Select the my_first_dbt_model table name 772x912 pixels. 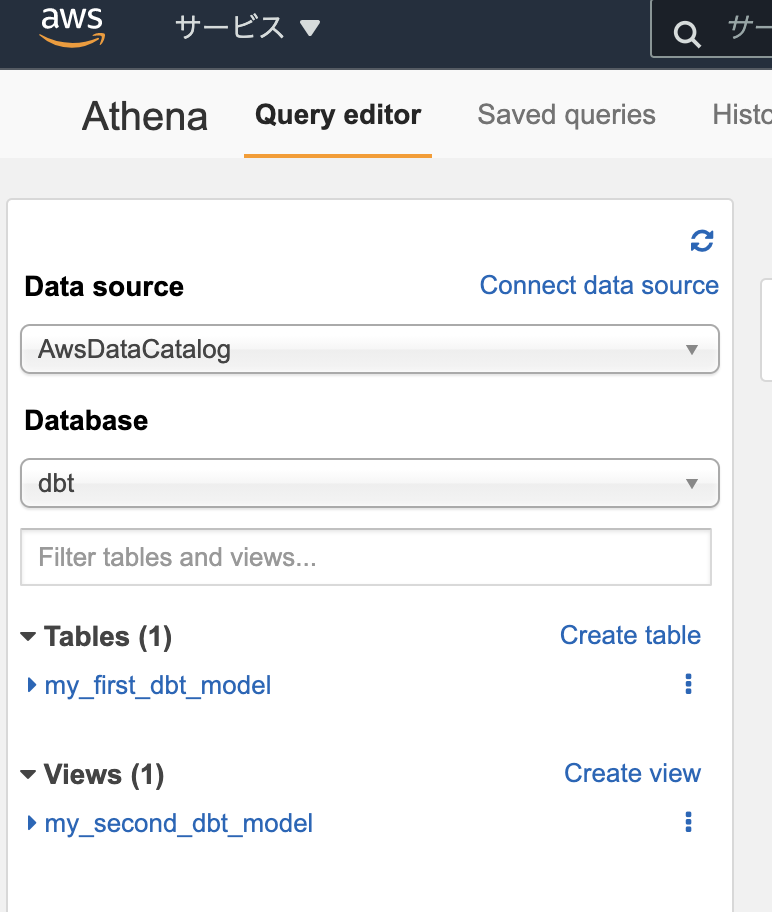pos(158,685)
